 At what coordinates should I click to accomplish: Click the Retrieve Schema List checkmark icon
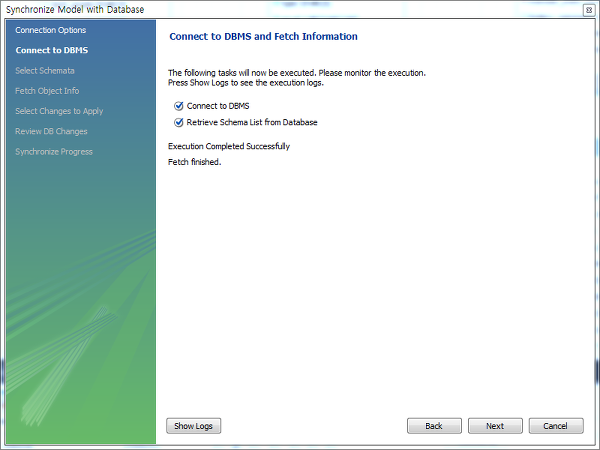click(x=178, y=122)
